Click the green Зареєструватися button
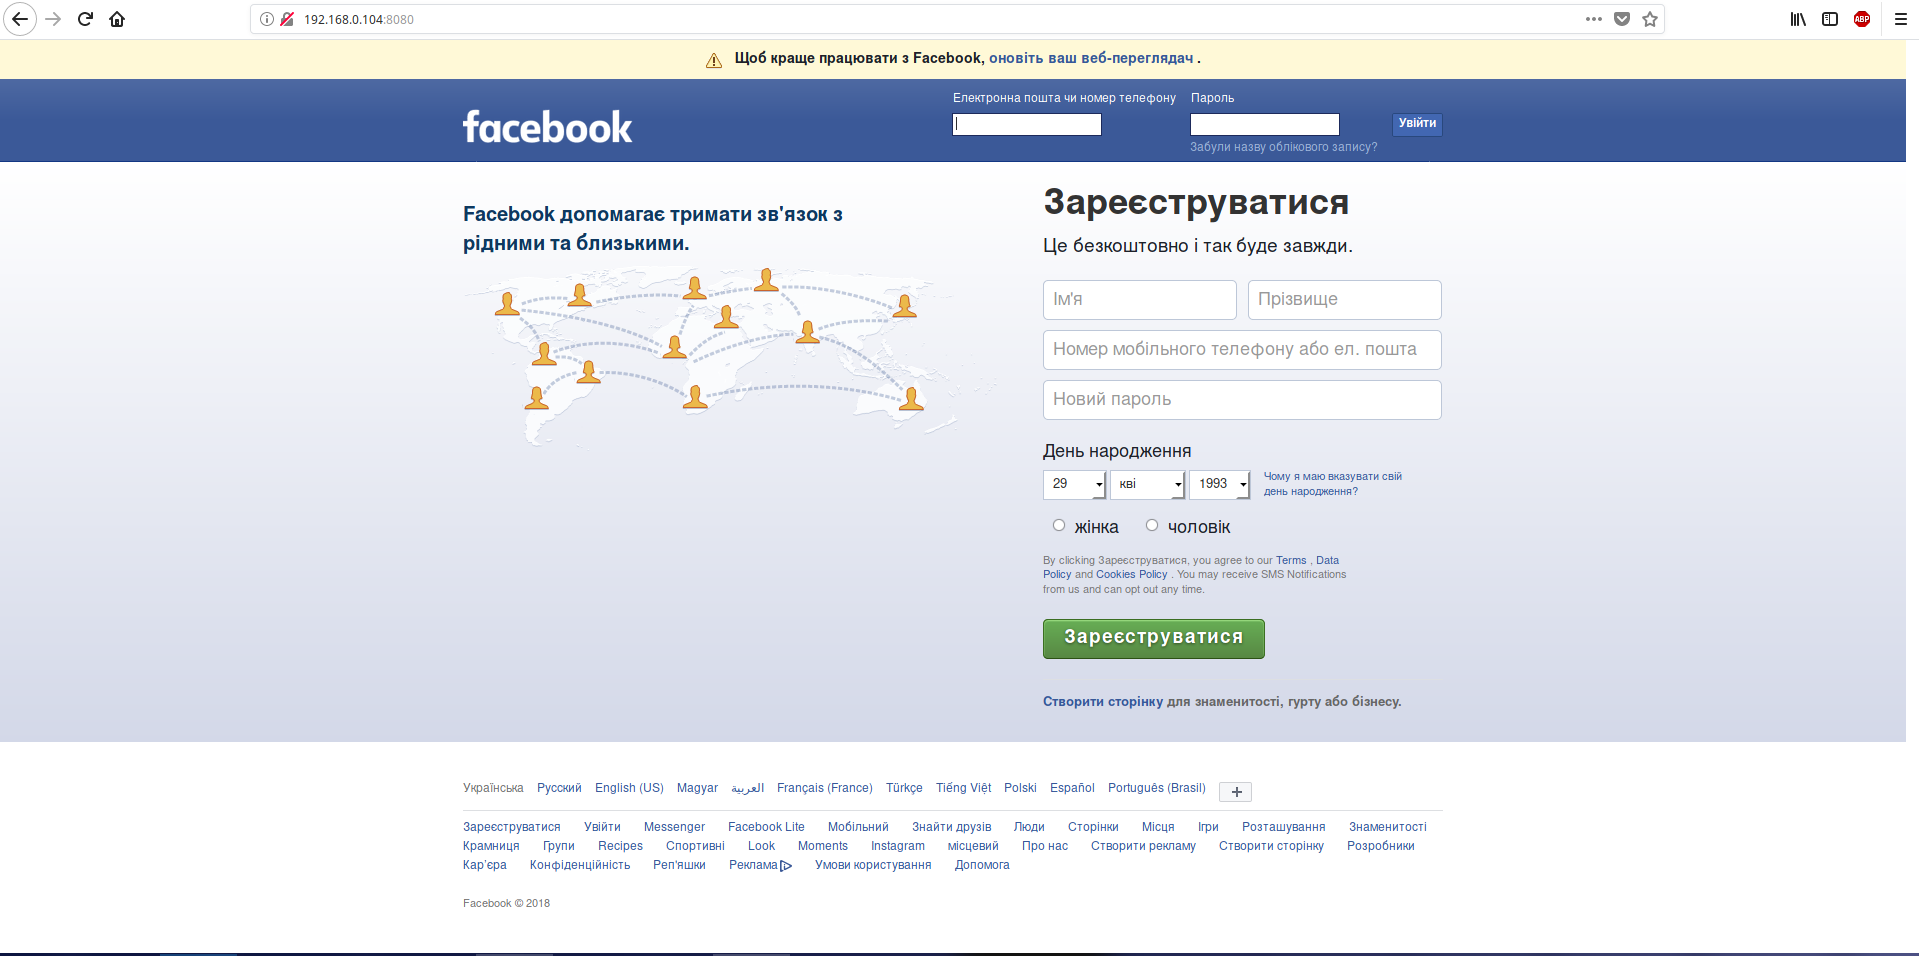This screenshot has width=1919, height=956. (1154, 639)
